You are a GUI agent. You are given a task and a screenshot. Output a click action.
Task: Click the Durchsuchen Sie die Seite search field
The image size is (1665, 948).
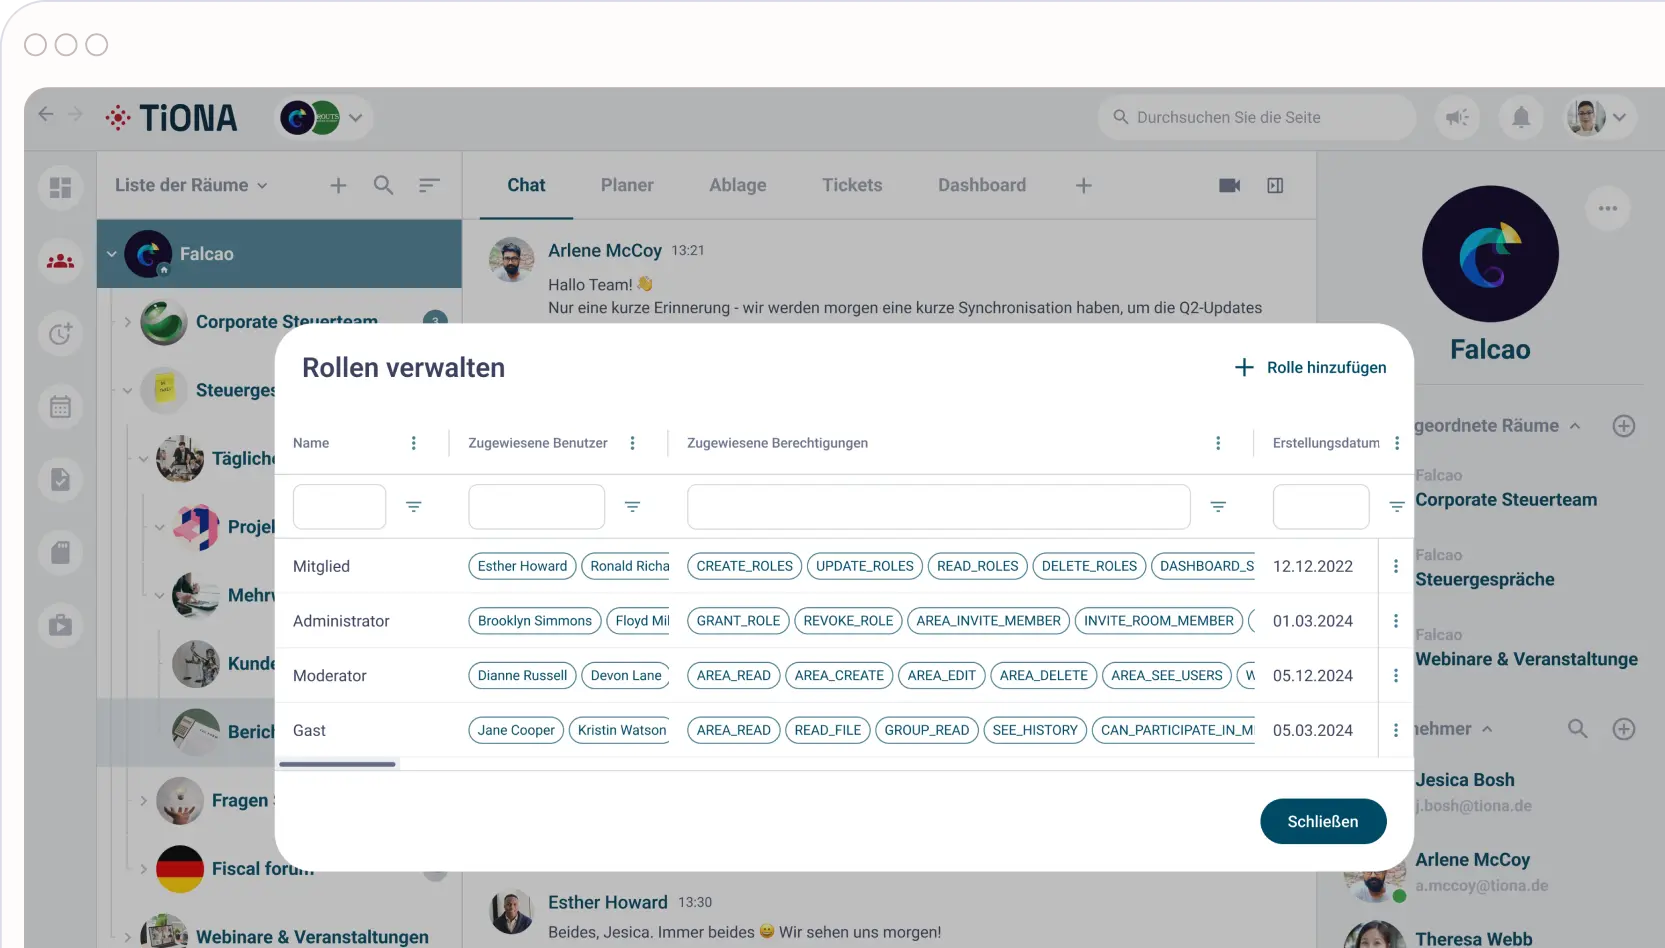point(1257,117)
